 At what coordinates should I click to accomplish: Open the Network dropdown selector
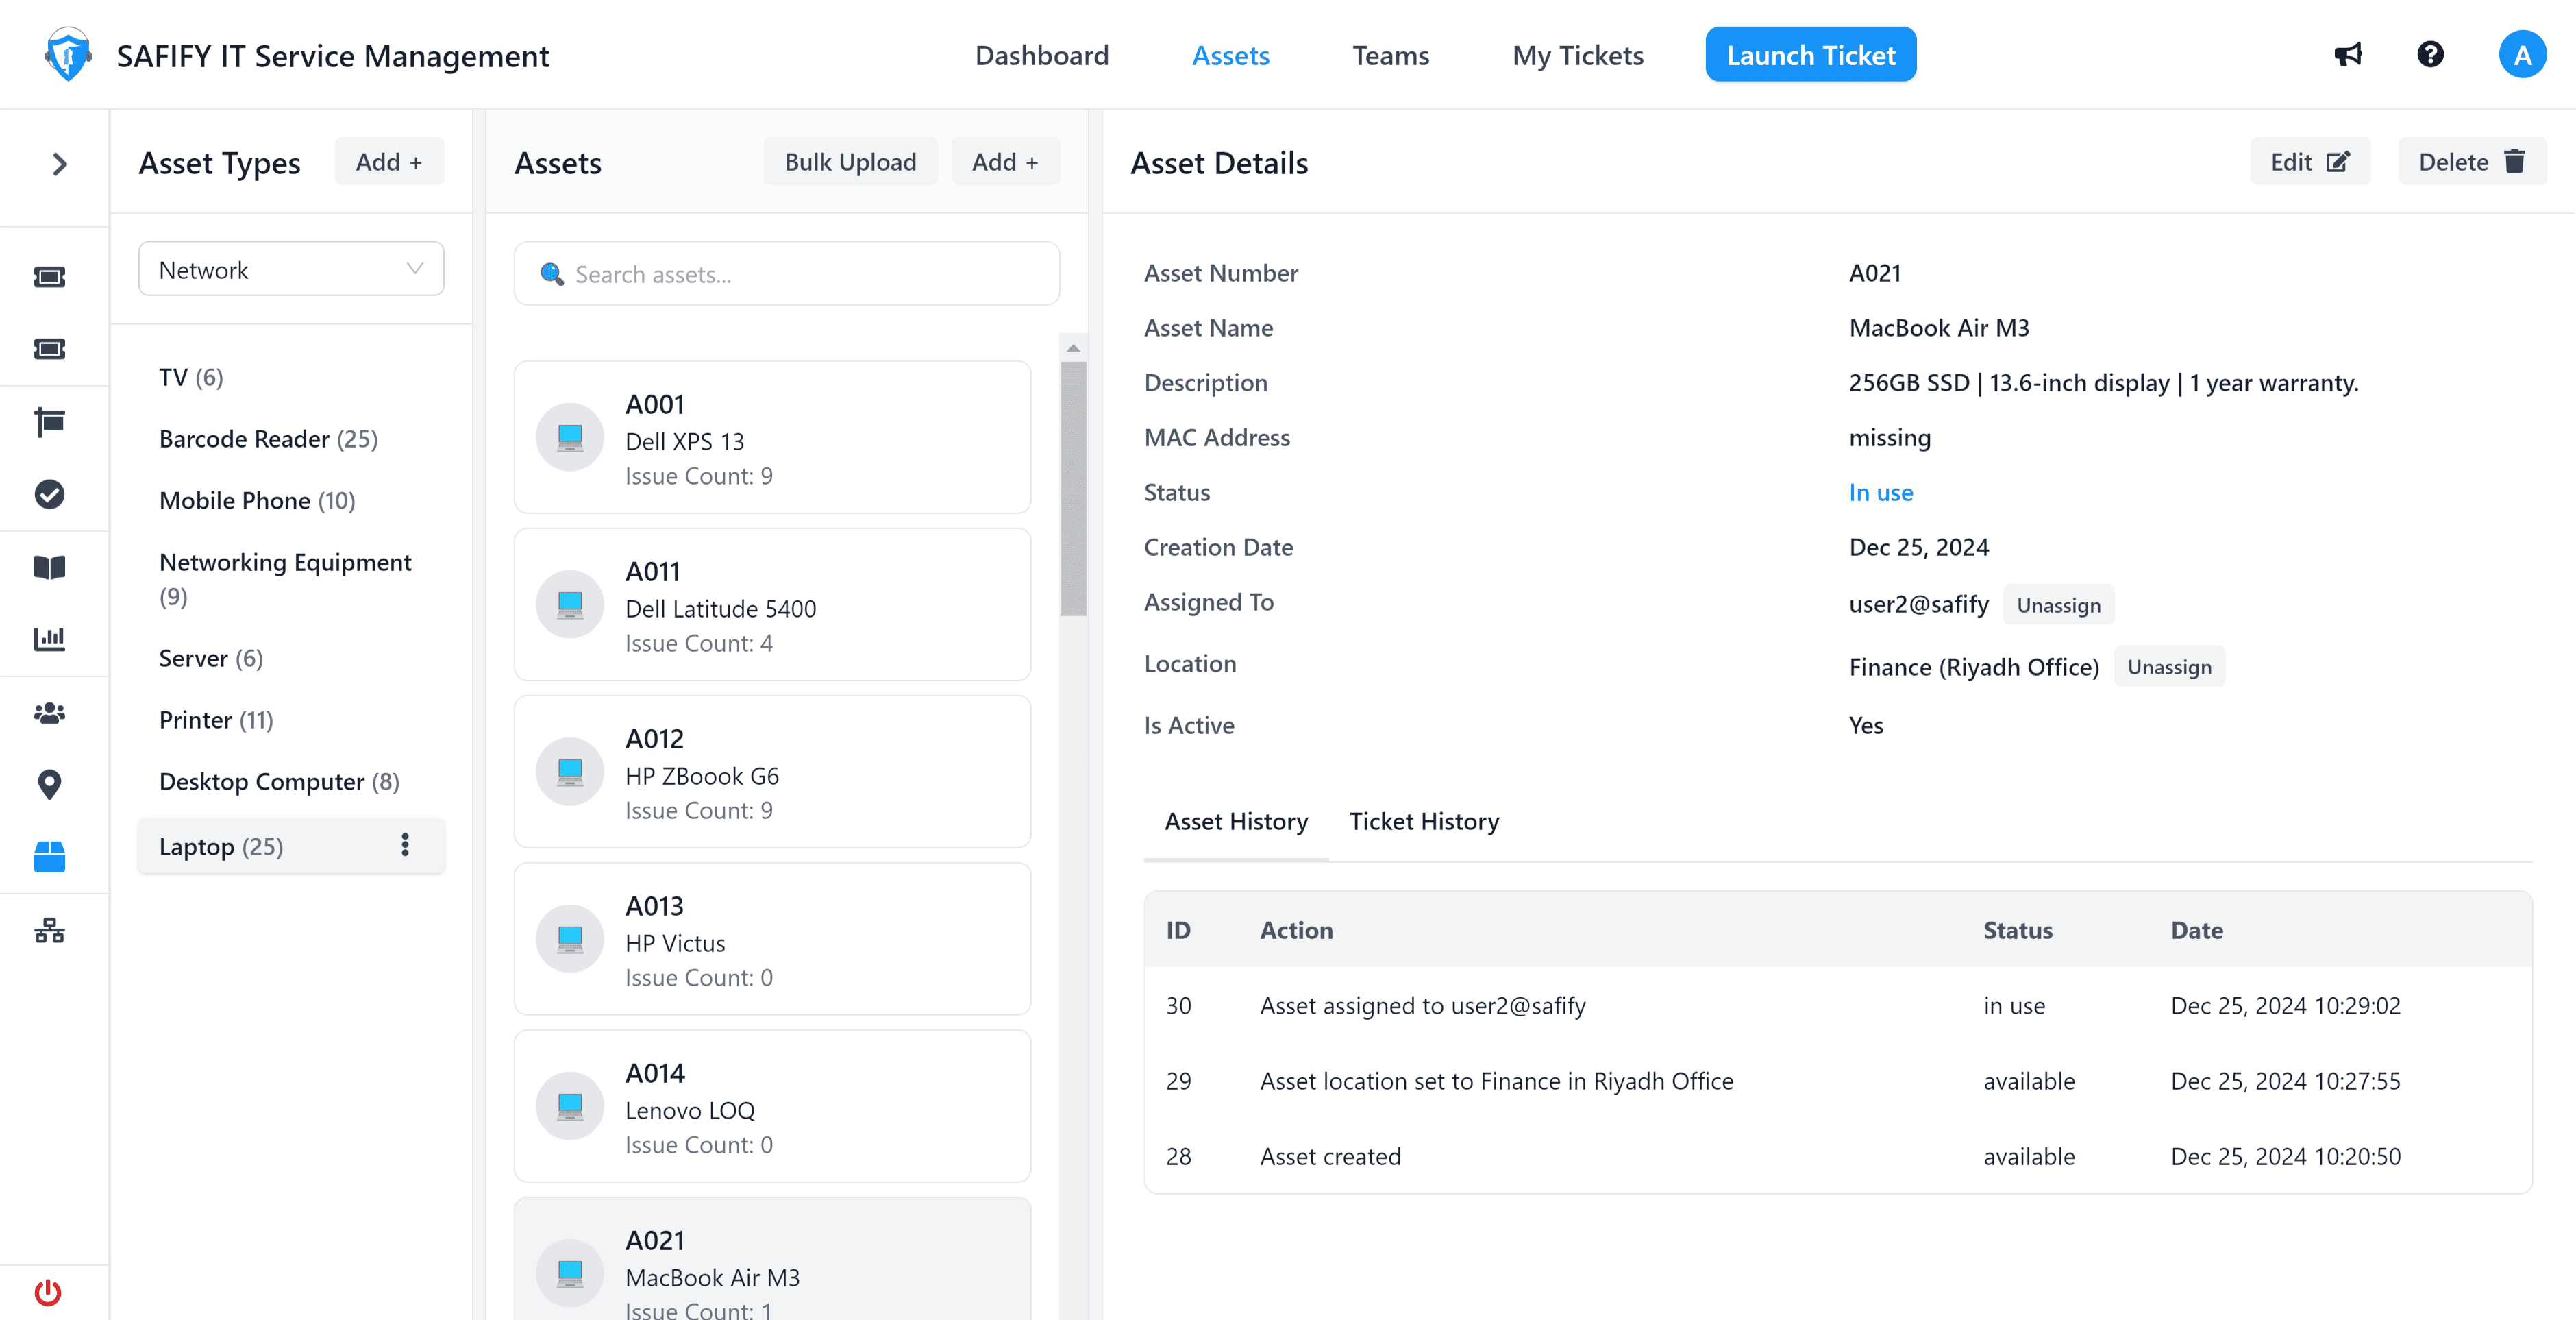(x=291, y=270)
